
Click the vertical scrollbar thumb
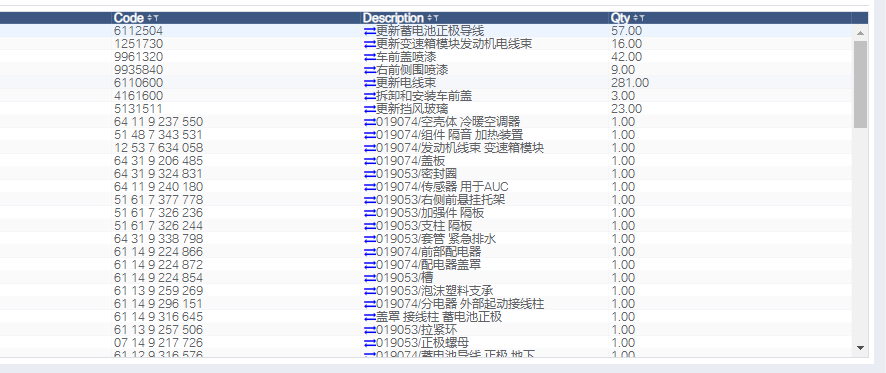point(860,84)
